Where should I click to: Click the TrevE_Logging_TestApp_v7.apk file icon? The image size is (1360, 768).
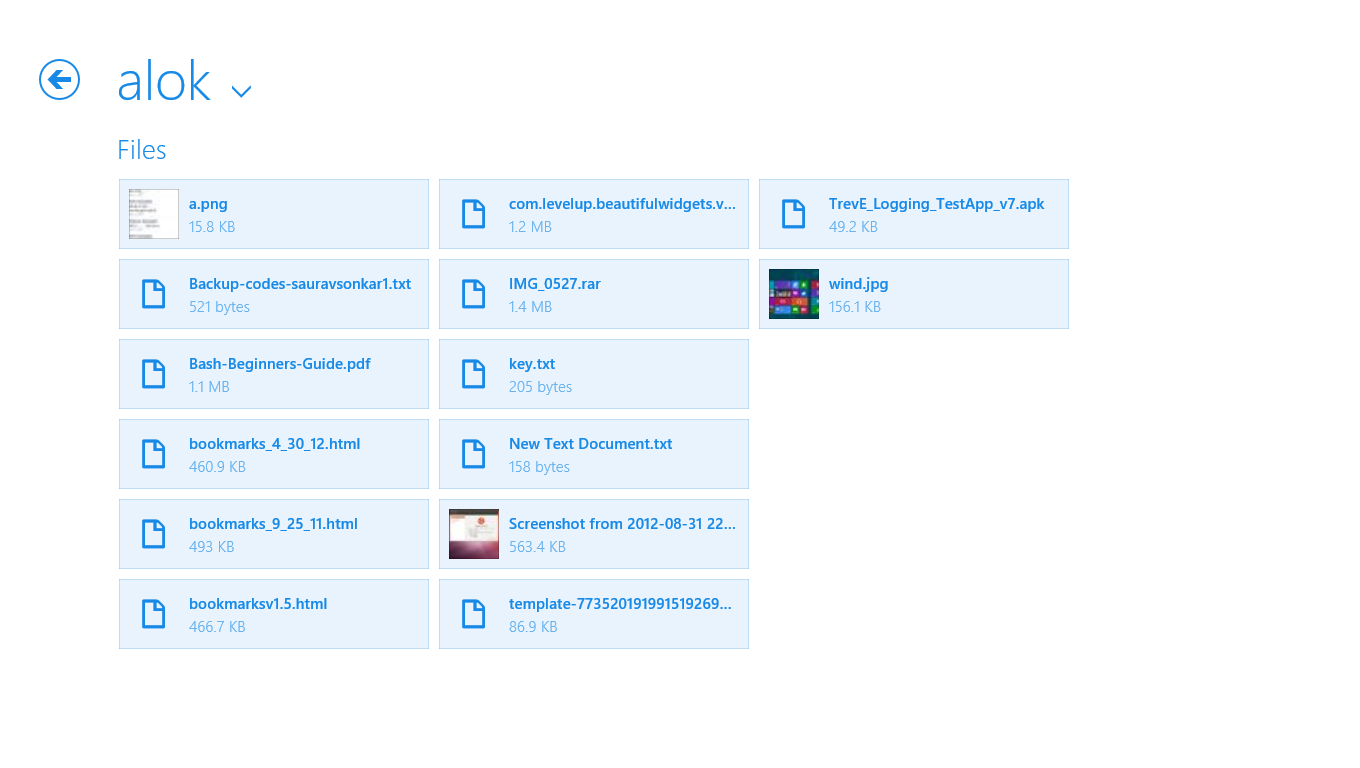click(x=793, y=214)
